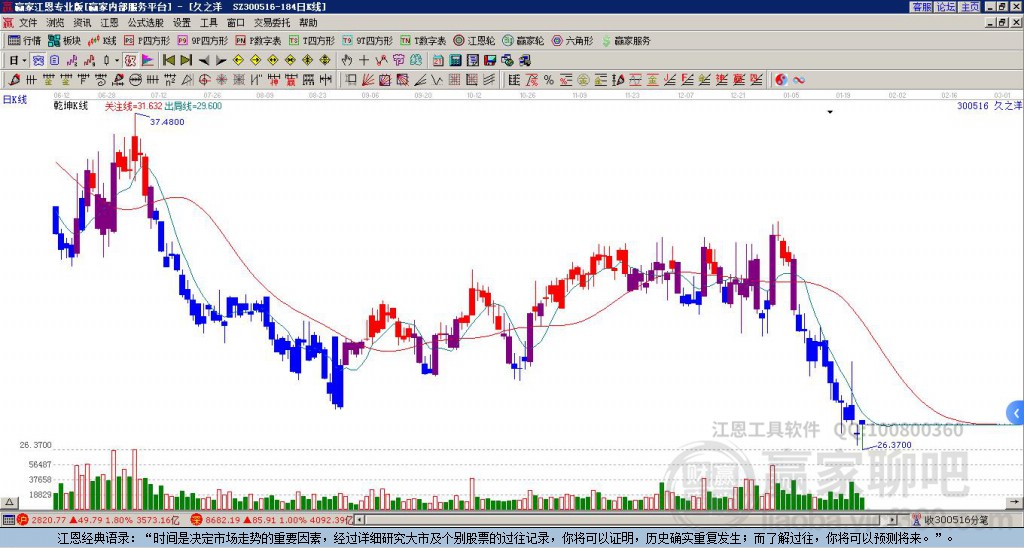Click the horizontal scrollbar right arrow
Viewport: 1024px width, 548px height.
tap(893, 520)
